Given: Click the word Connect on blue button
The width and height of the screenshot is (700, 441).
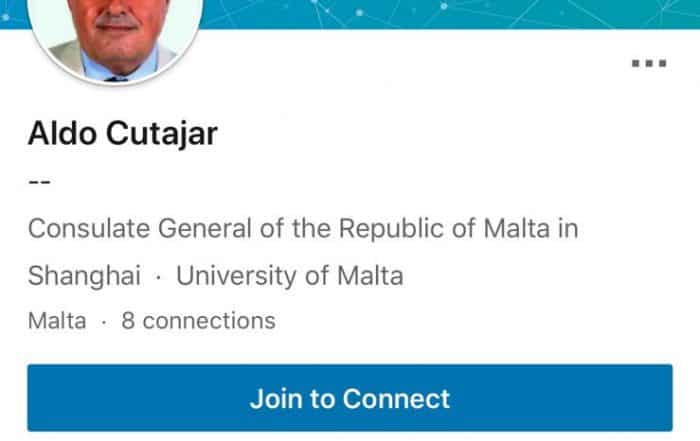Looking at the screenshot, I should 396,398.
